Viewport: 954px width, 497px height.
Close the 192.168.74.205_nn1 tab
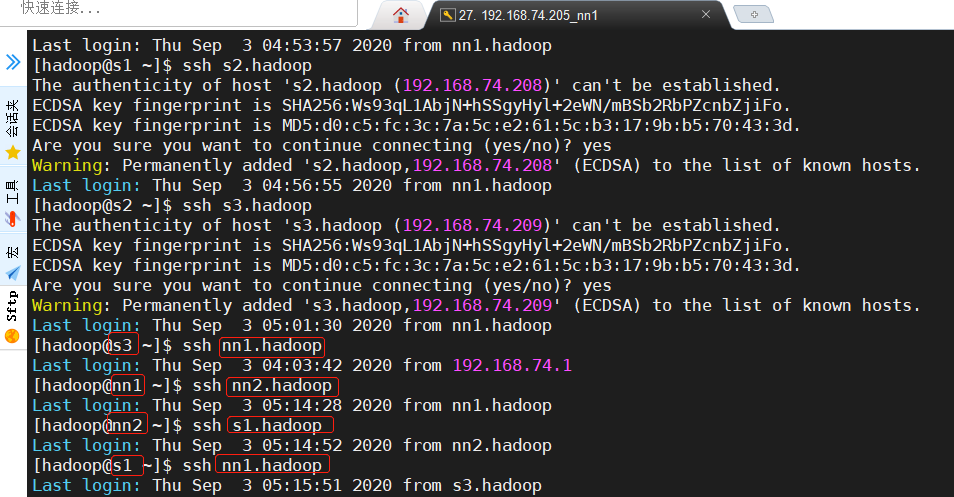[706, 14]
